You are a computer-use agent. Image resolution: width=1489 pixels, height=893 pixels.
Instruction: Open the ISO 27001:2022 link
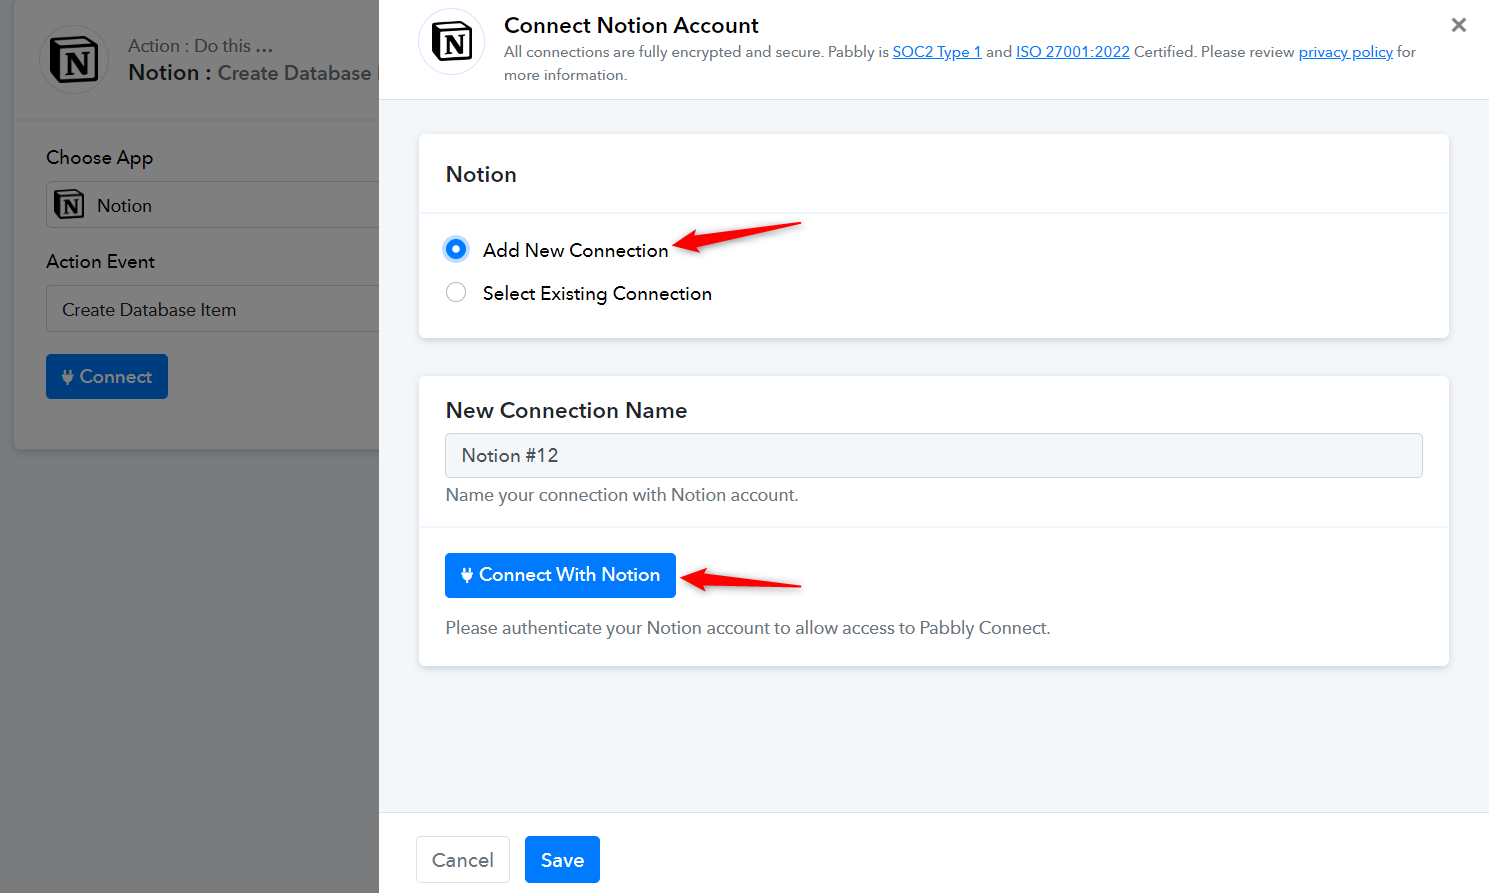[1073, 52]
